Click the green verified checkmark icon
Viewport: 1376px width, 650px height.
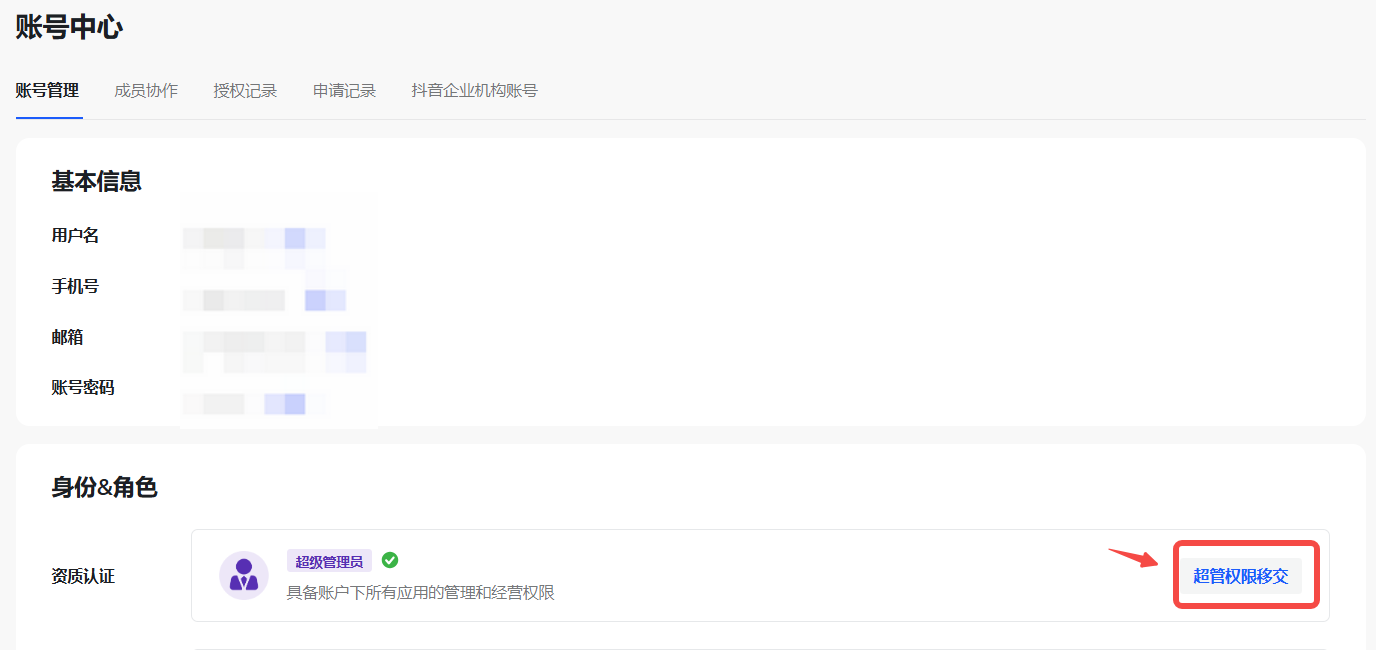390,560
